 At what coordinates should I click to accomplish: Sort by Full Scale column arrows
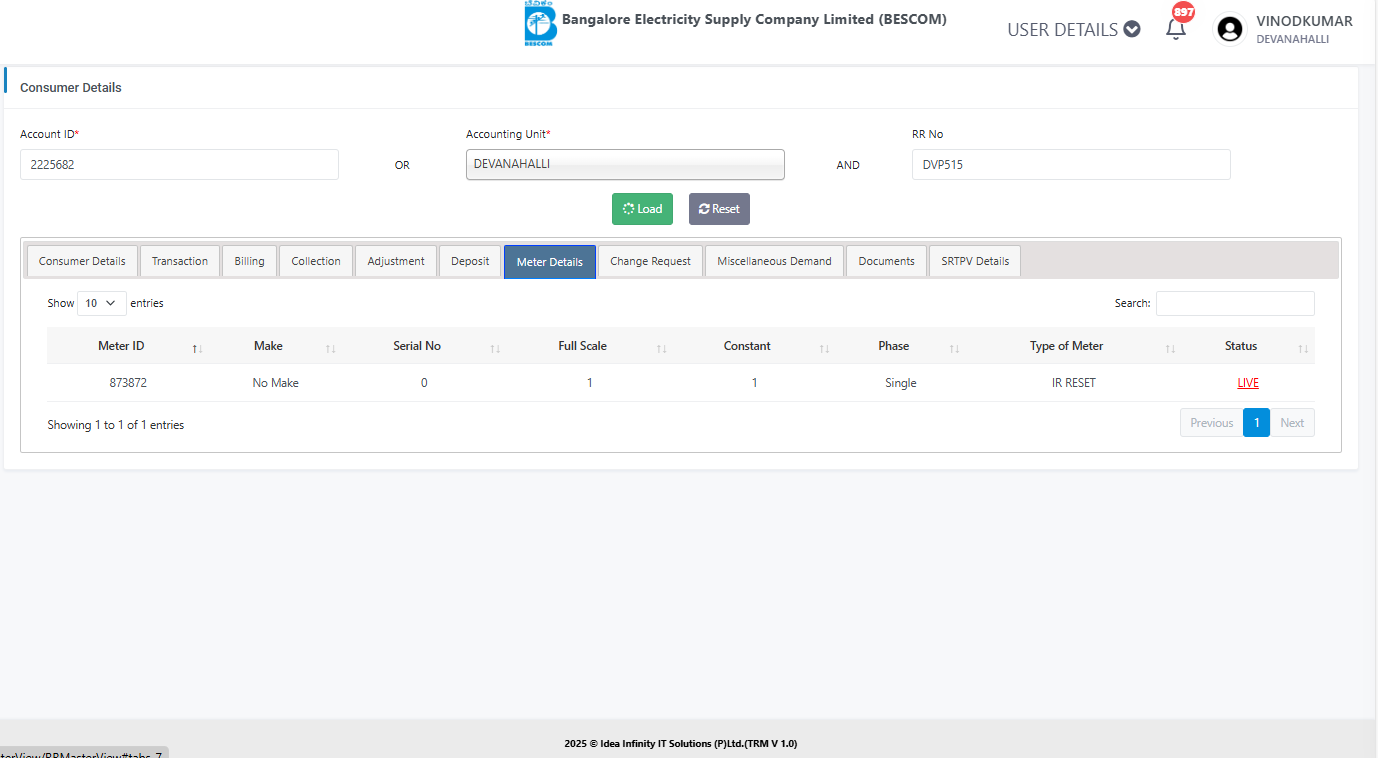(662, 348)
